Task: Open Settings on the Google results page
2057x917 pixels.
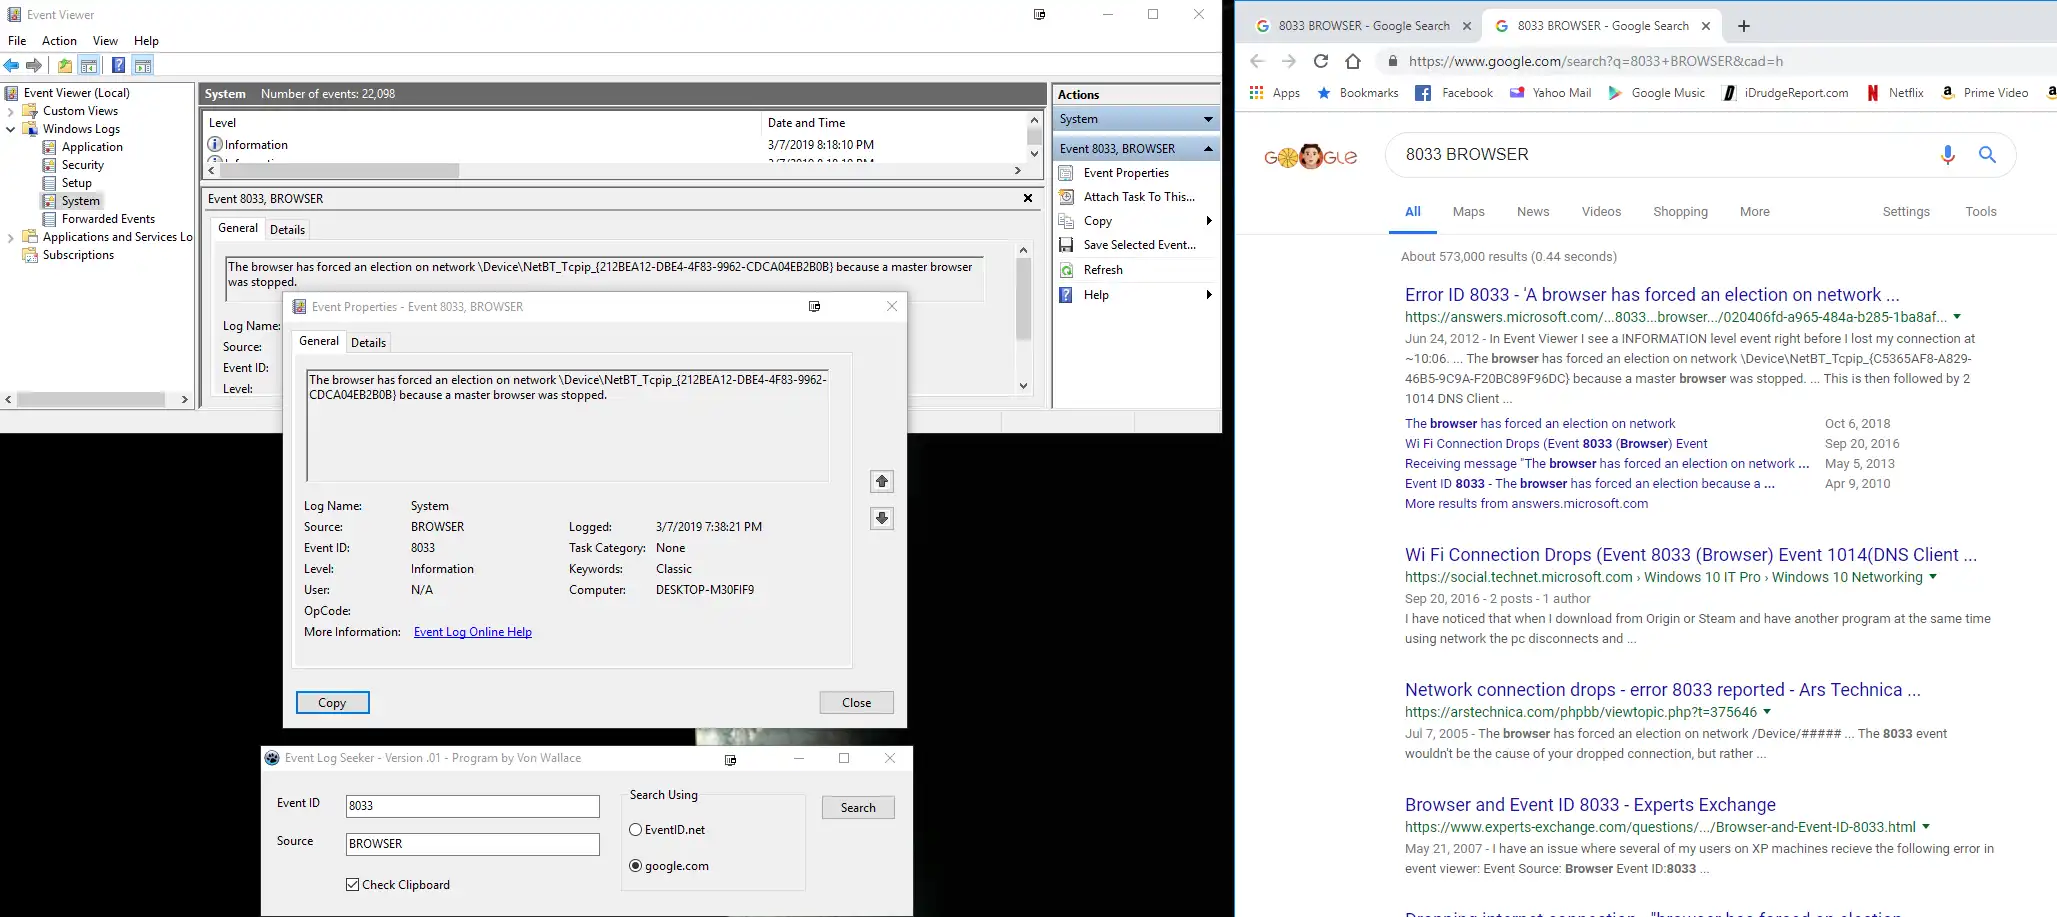Action: pyautogui.click(x=1906, y=212)
